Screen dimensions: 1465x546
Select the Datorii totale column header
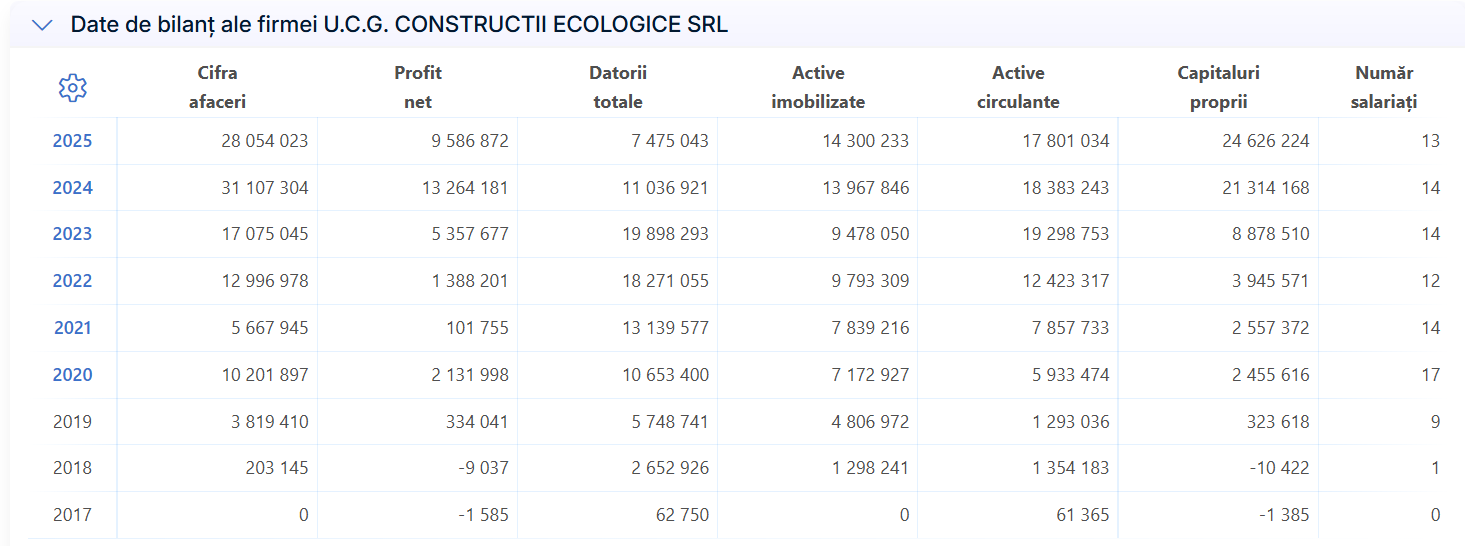point(618,87)
